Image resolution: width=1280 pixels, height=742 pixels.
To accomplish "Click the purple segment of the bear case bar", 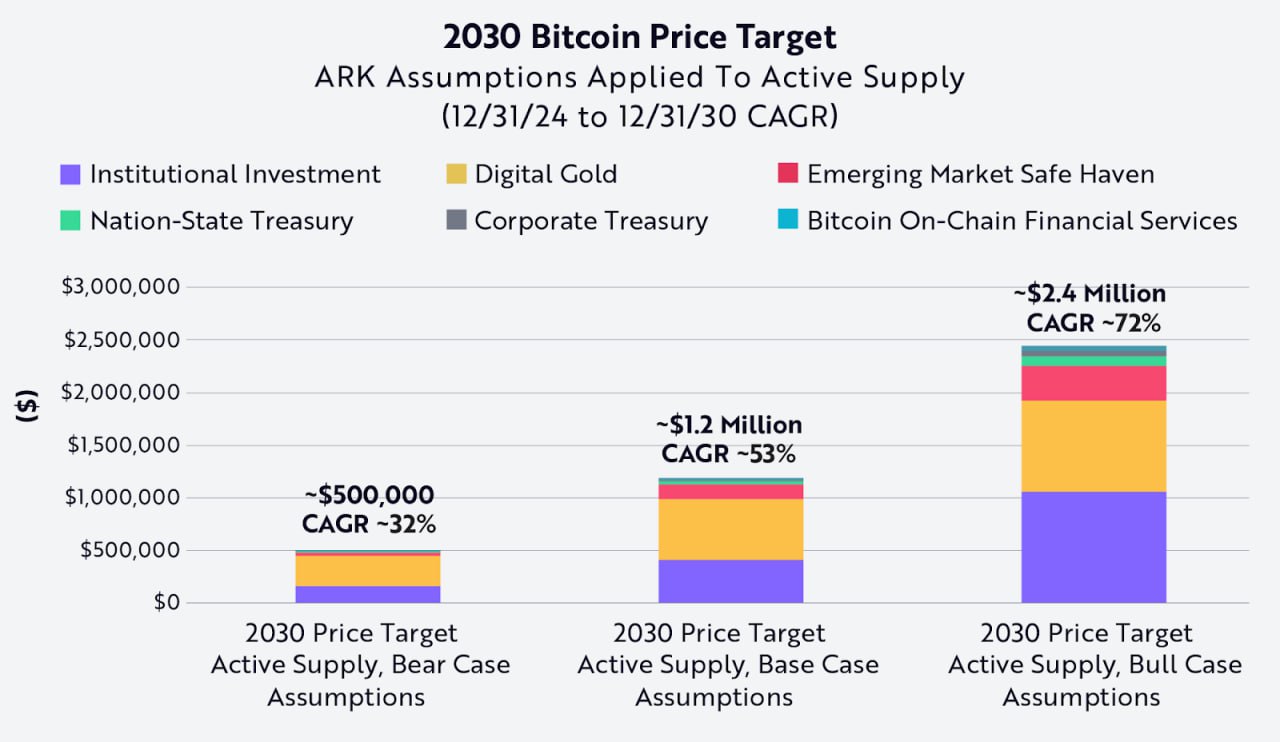I will click(368, 594).
